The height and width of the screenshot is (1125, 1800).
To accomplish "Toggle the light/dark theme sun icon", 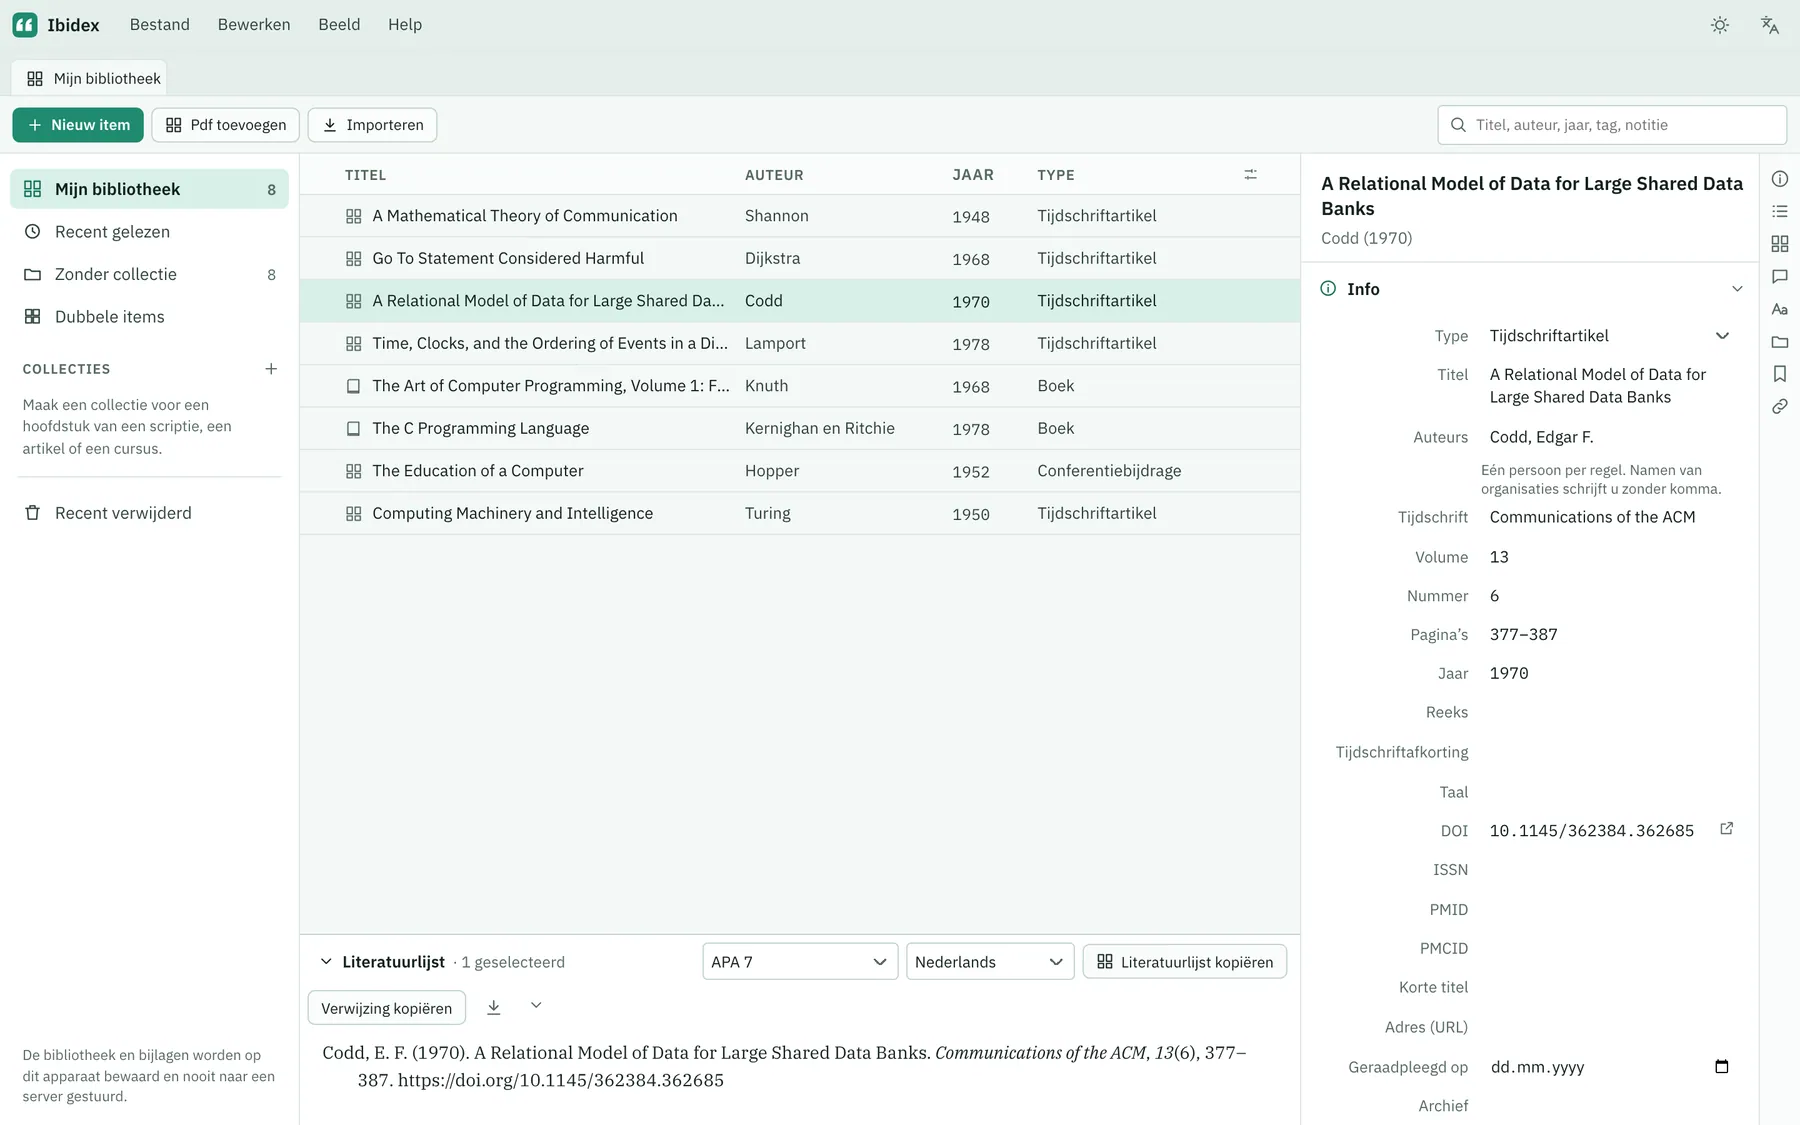I will (x=1719, y=25).
